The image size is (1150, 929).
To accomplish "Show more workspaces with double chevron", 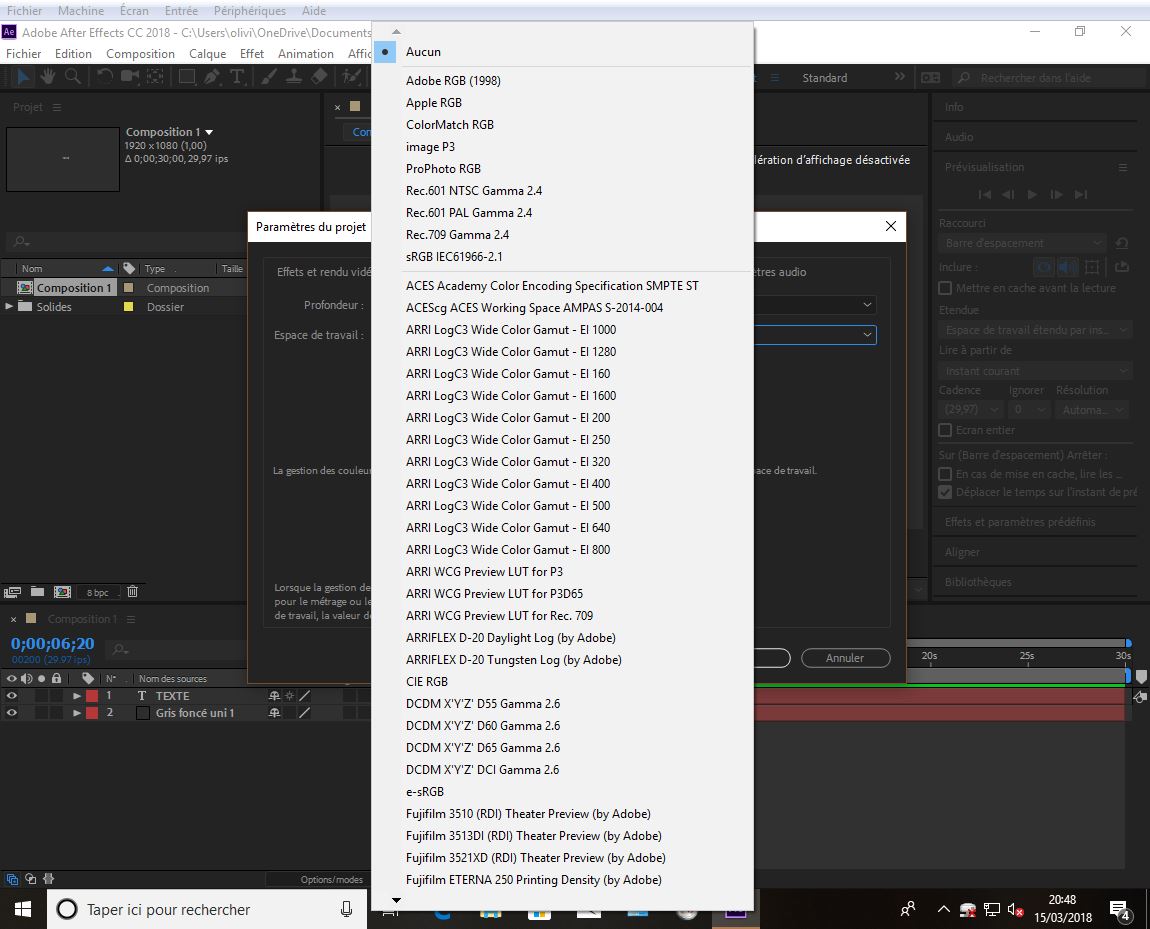I will coord(899,77).
